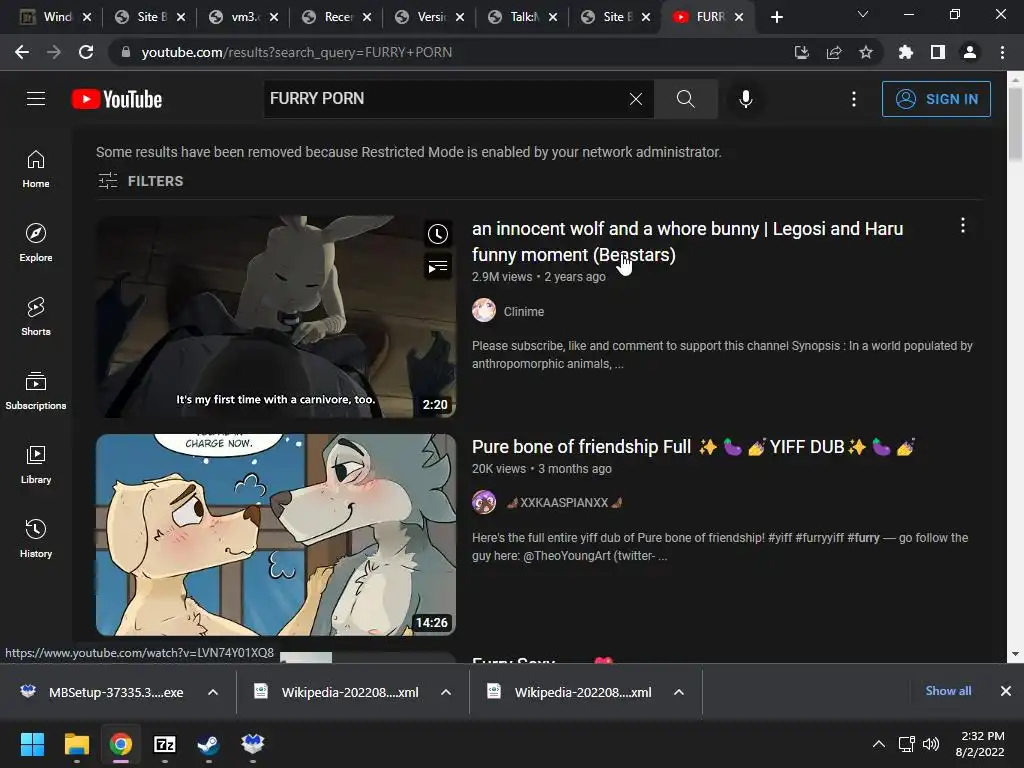Reload the page

86,52
